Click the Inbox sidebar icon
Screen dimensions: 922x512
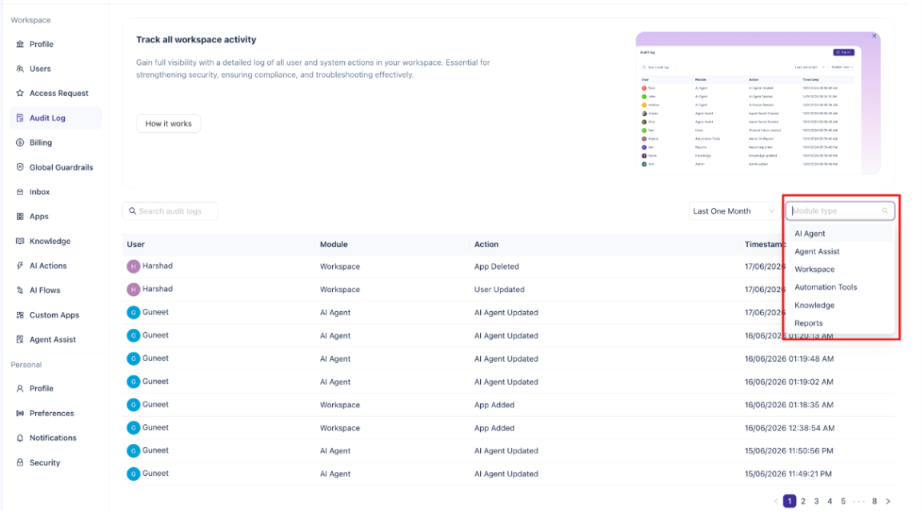point(20,192)
